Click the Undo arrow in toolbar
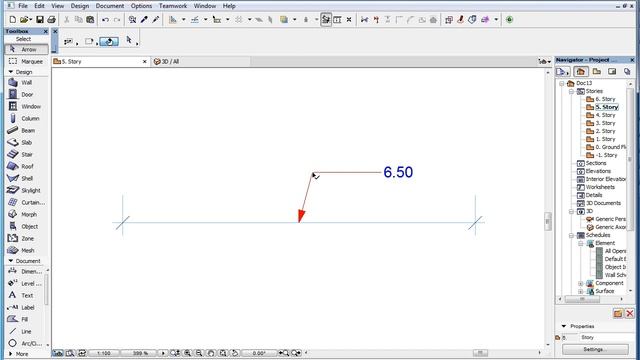 point(105,20)
